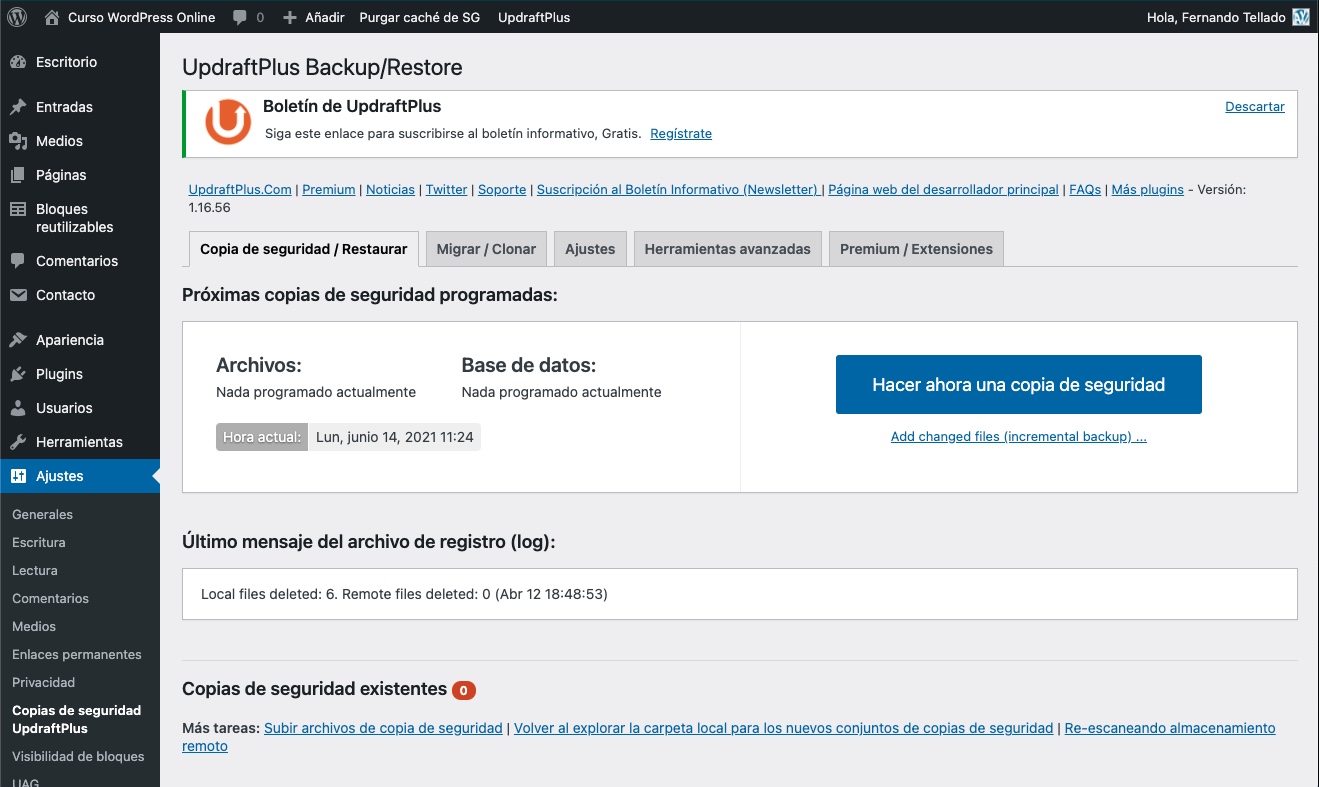Click the Plugins plug icon
1319x787 pixels.
click(x=18, y=374)
